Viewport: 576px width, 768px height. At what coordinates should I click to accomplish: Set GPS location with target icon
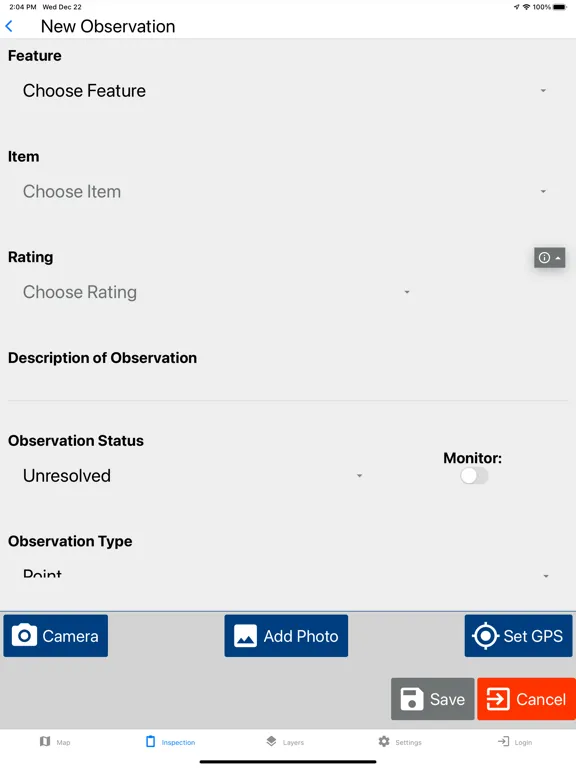518,636
